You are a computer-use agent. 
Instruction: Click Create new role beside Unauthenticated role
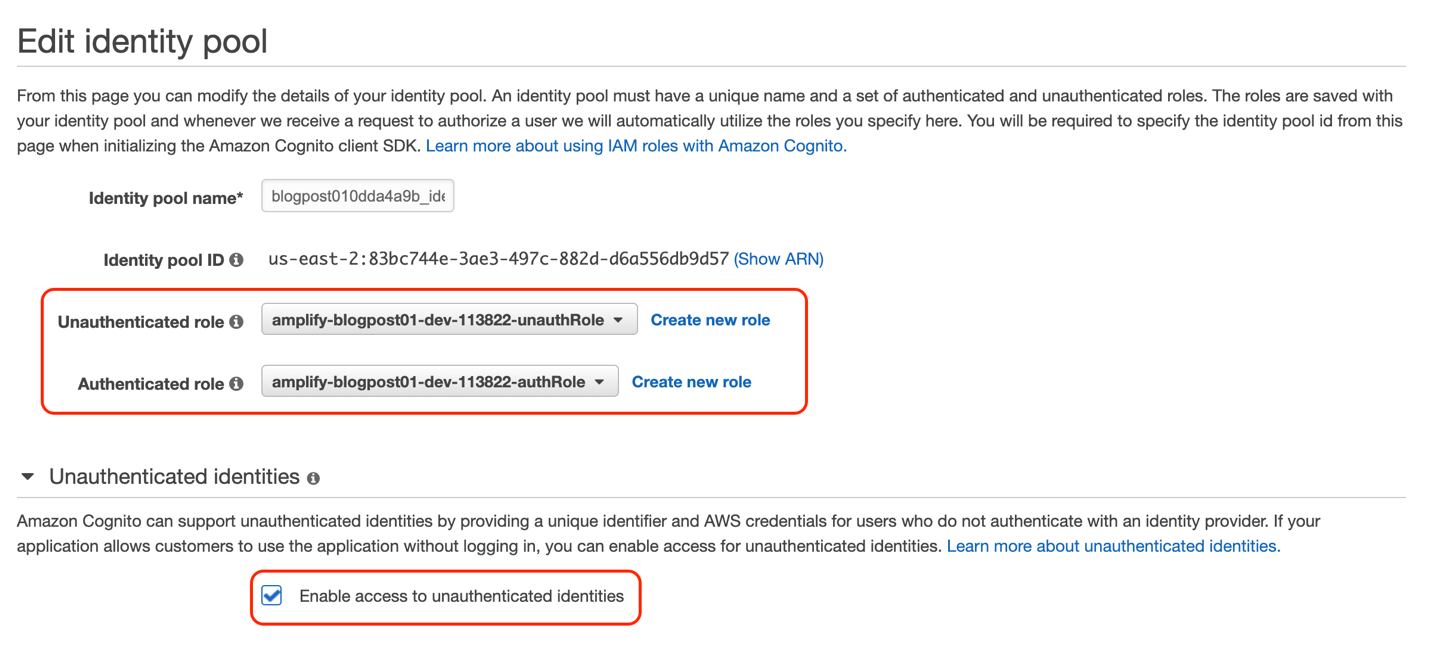tap(710, 320)
